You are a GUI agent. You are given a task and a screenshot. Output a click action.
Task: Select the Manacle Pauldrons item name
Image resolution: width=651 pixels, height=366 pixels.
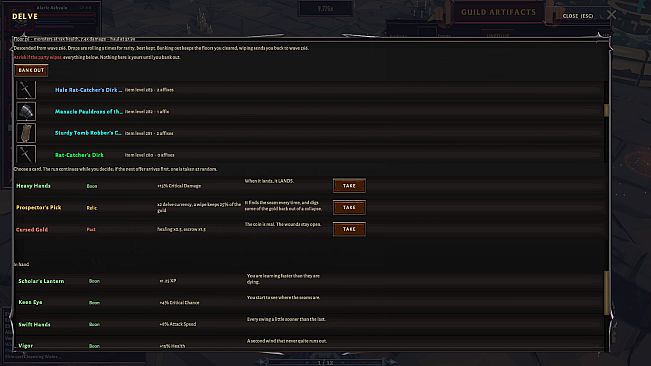tap(89, 111)
